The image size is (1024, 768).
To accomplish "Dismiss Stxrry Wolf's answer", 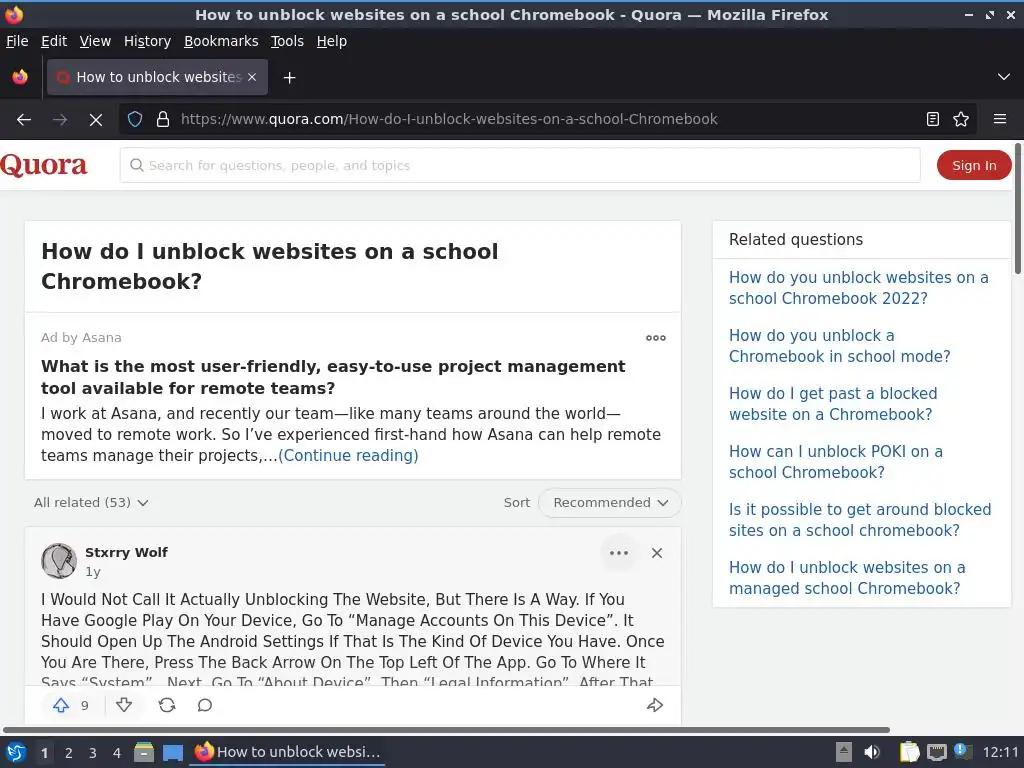I will coord(657,553).
